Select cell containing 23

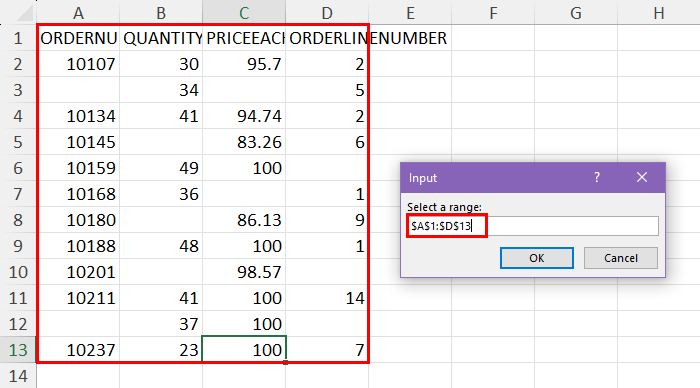(161, 350)
